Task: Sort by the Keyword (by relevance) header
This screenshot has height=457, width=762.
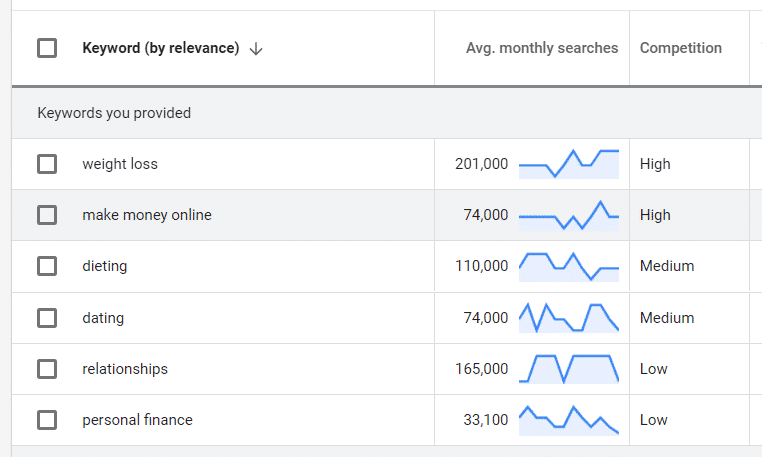Action: pos(161,48)
